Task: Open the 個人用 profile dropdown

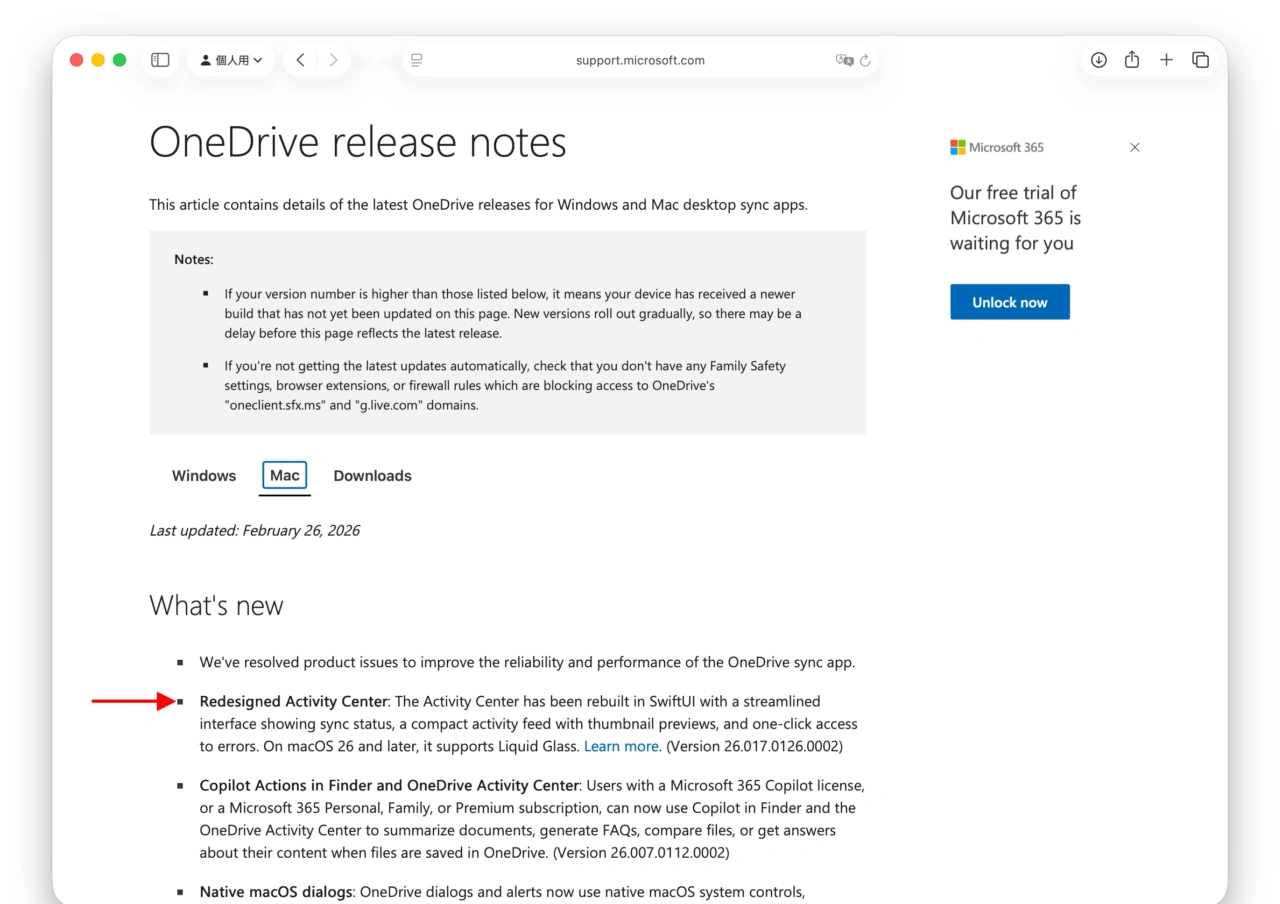Action: pos(231,59)
